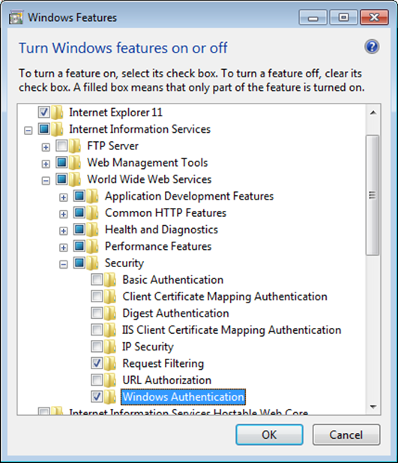
Task: Expand the Performance Features node
Action: pyautogui.click(x=63, y=247)
